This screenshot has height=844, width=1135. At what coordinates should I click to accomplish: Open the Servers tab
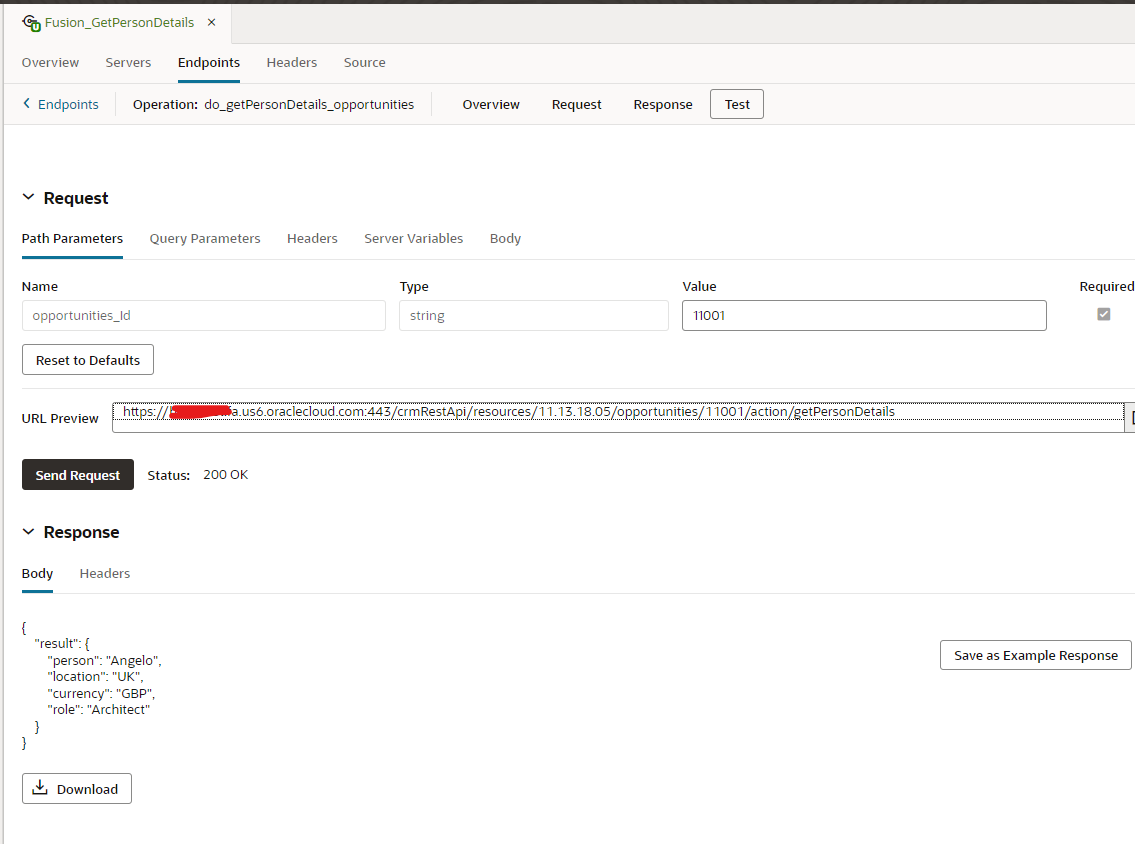(128, 62)
